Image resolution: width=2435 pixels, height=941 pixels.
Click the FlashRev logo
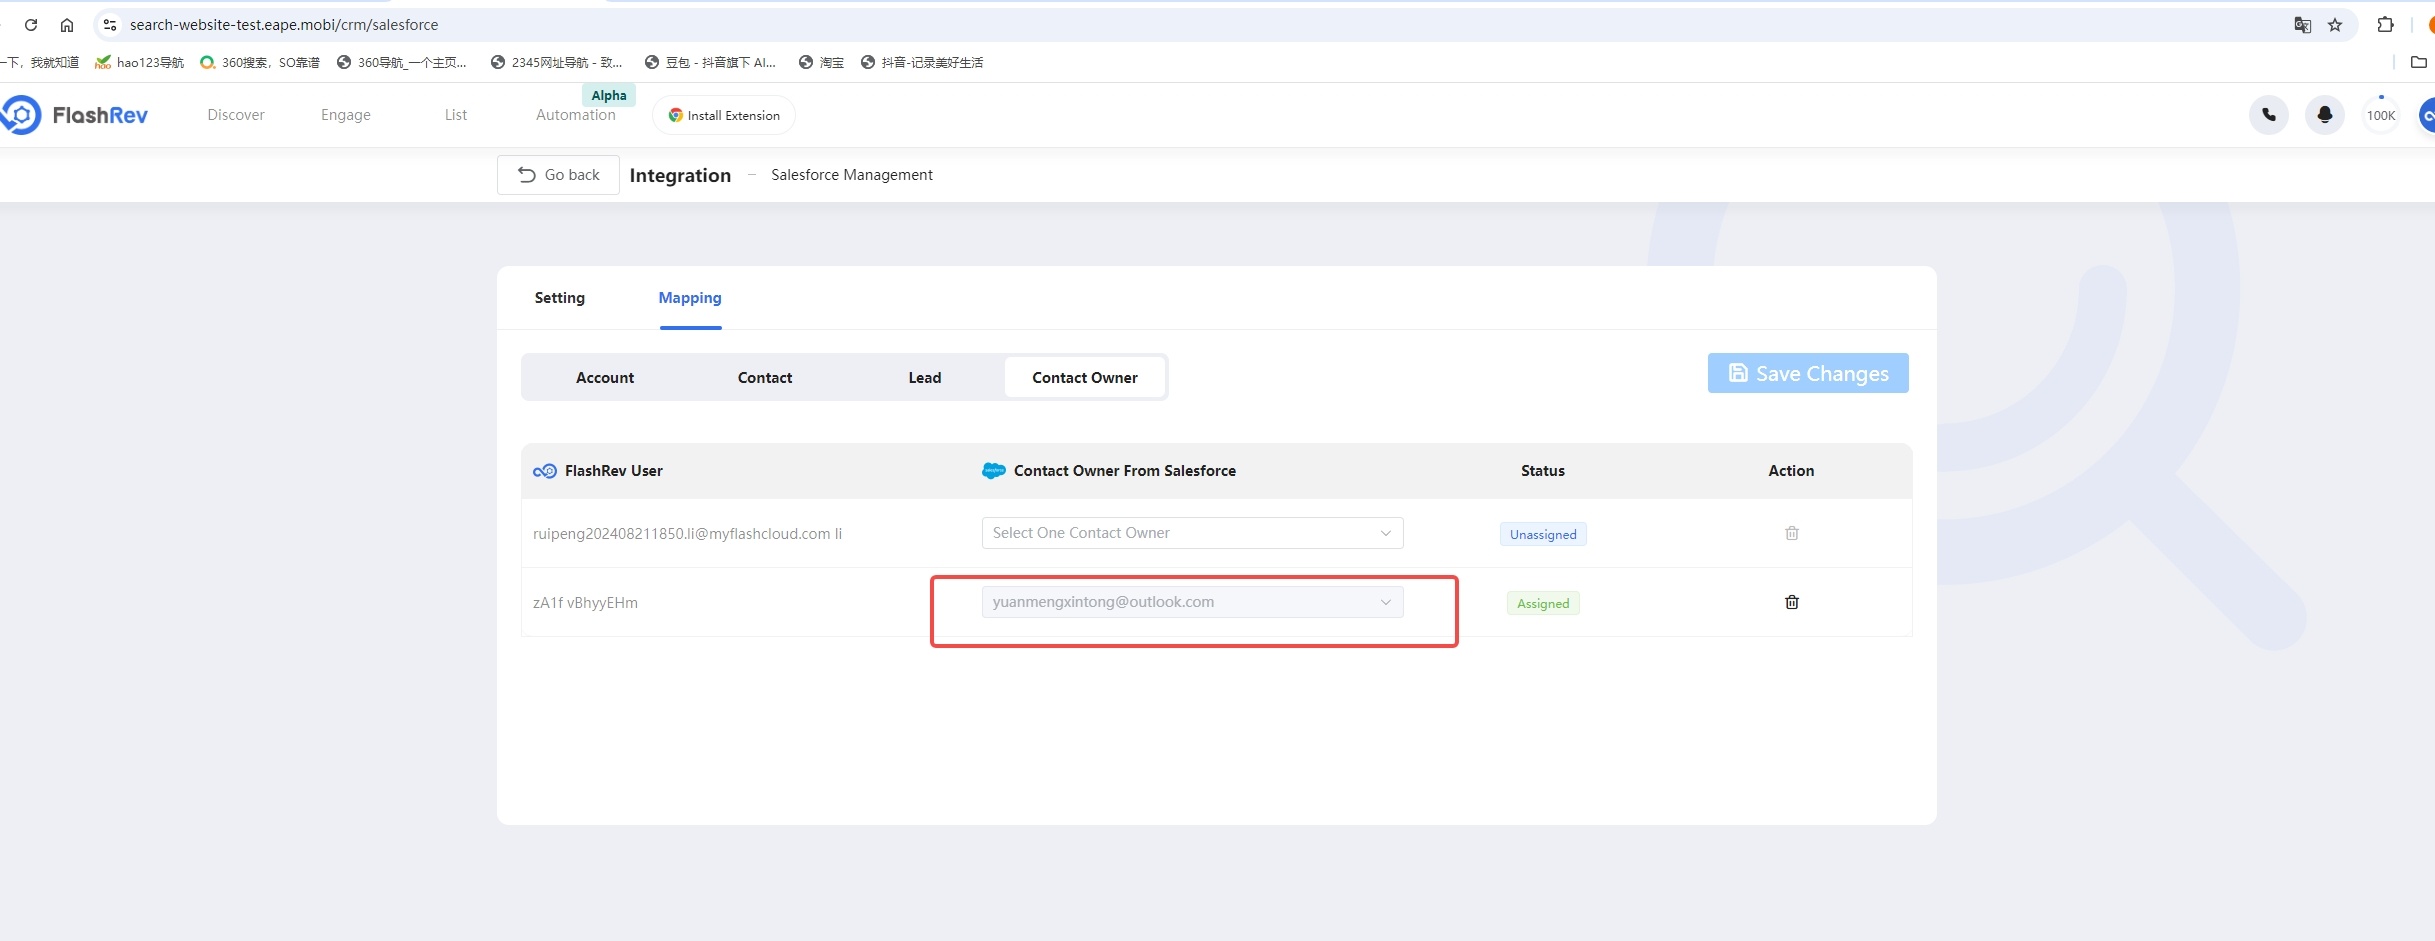click(75, 115)
